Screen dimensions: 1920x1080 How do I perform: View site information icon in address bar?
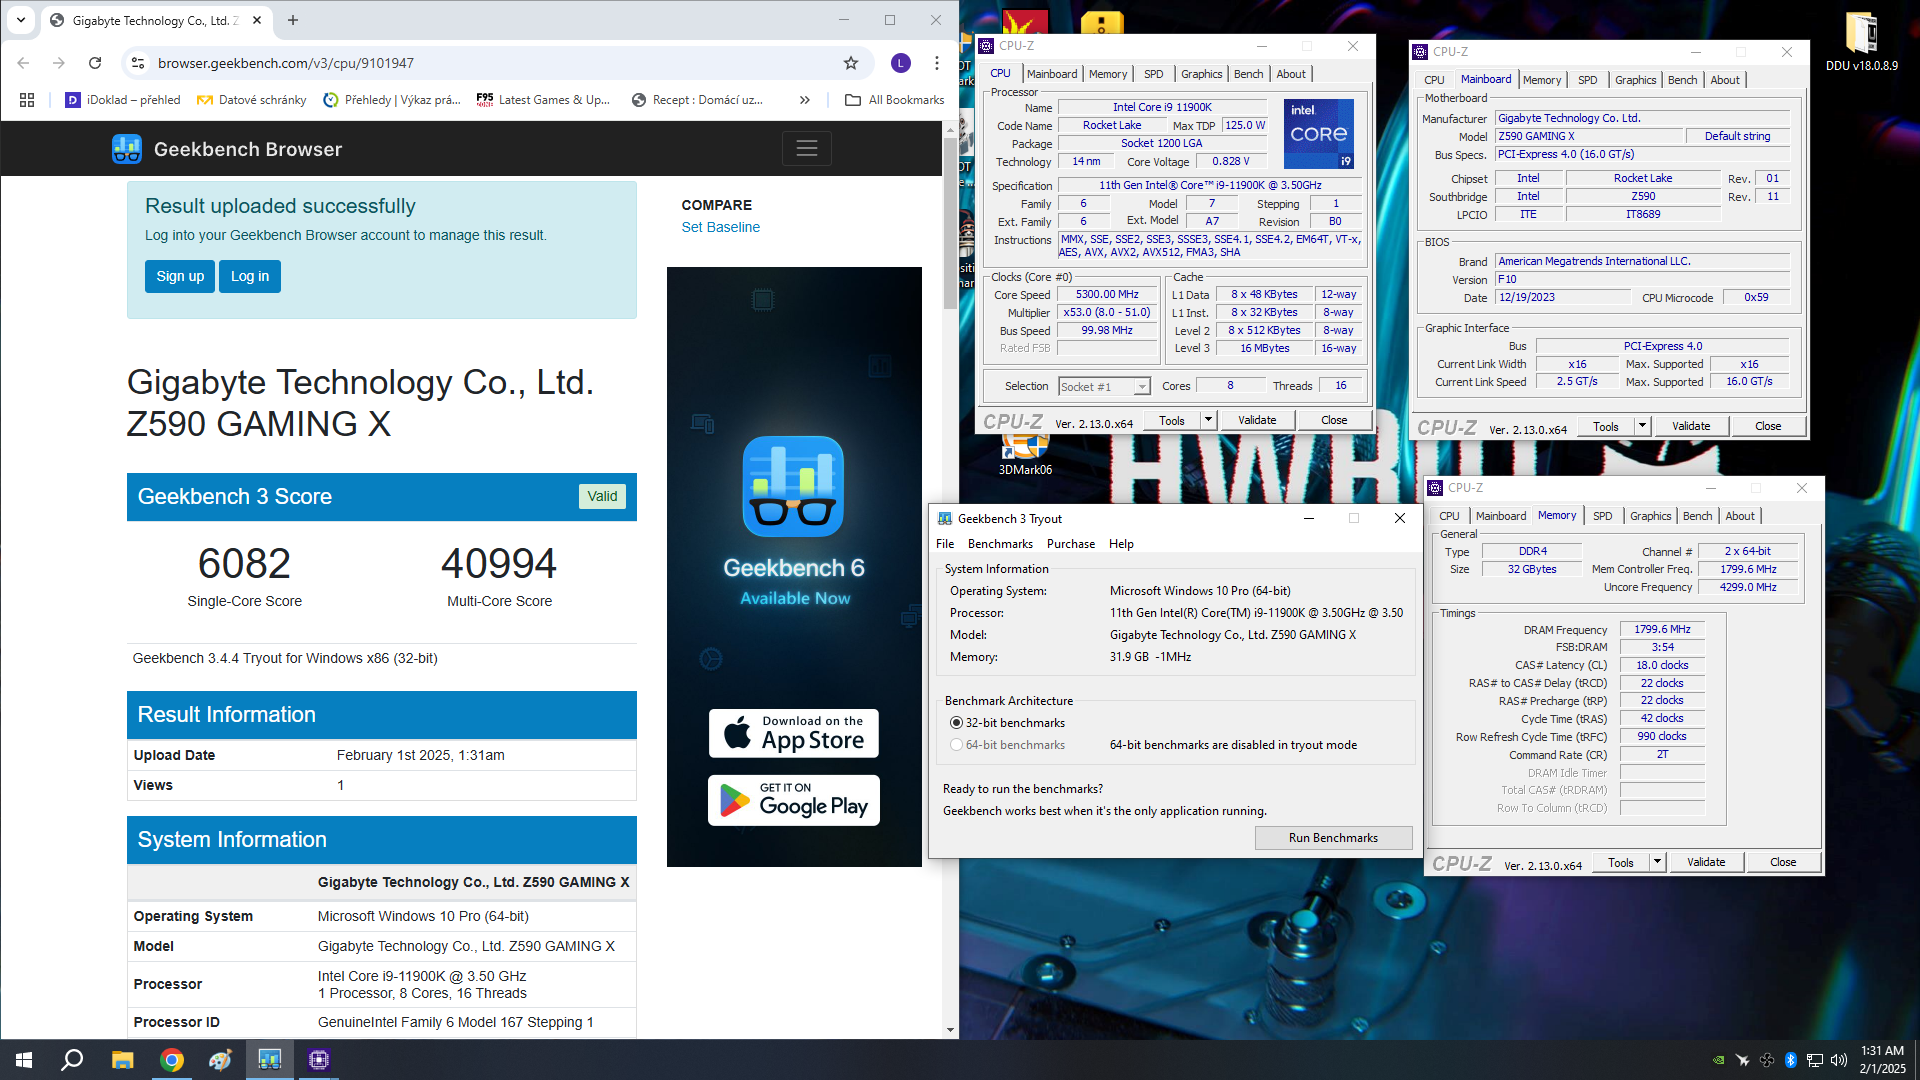(x=138, y=63)
